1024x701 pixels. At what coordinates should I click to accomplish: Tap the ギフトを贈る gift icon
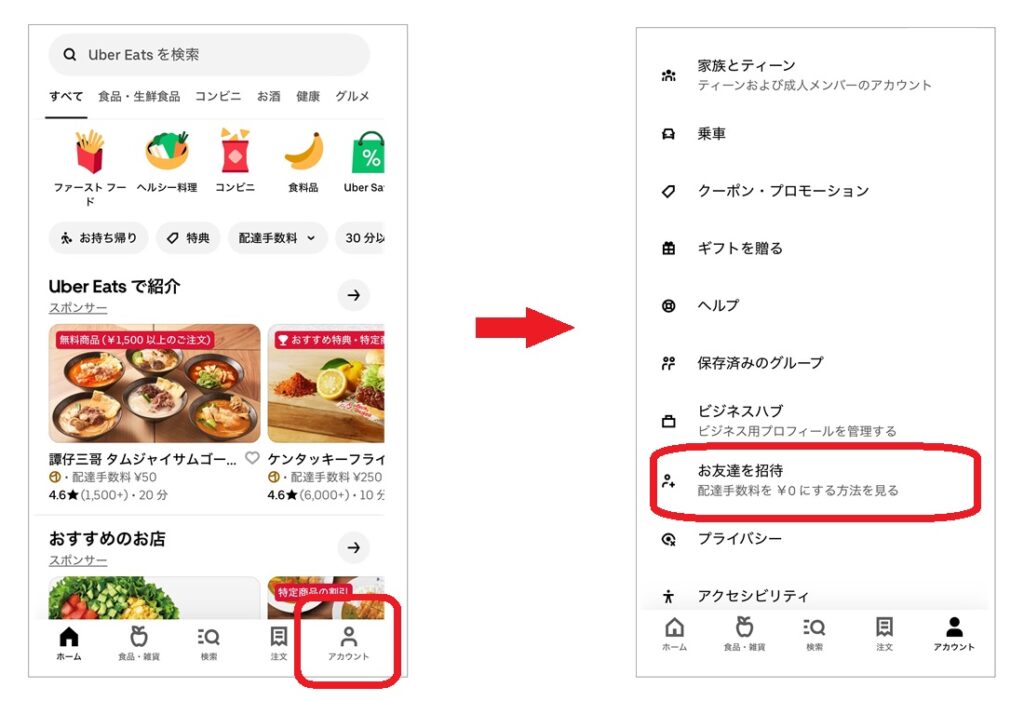[669, 248]
